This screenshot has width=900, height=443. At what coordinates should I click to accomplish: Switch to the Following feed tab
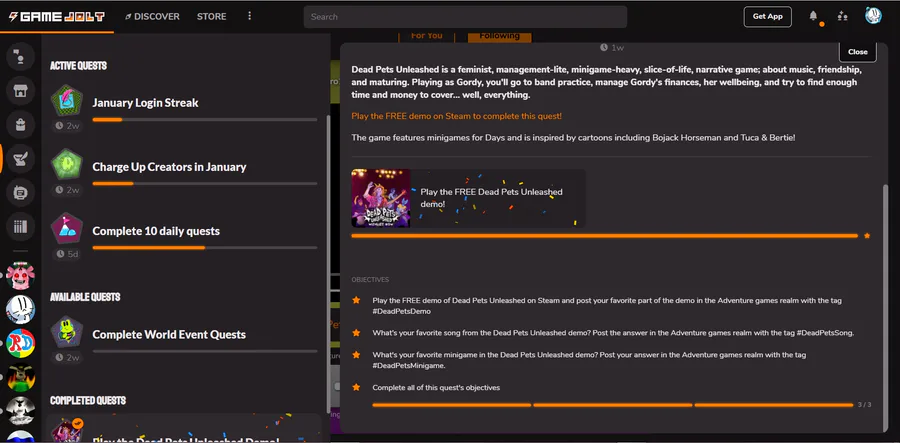[499, 36]
